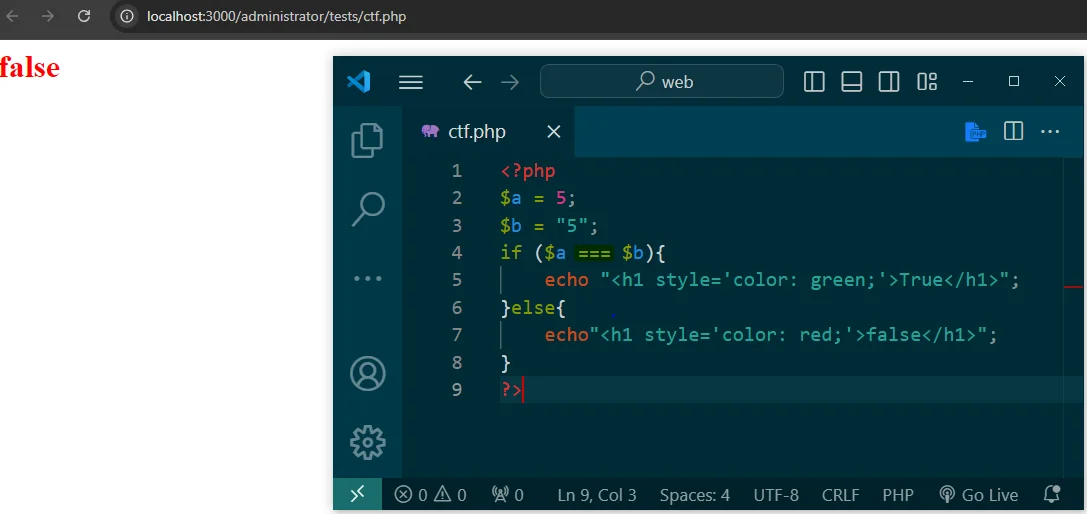Viewport: 1087px width, 514px height.
Task: Change end of line sequence CRLF
Action: click(x=841, y=495)
